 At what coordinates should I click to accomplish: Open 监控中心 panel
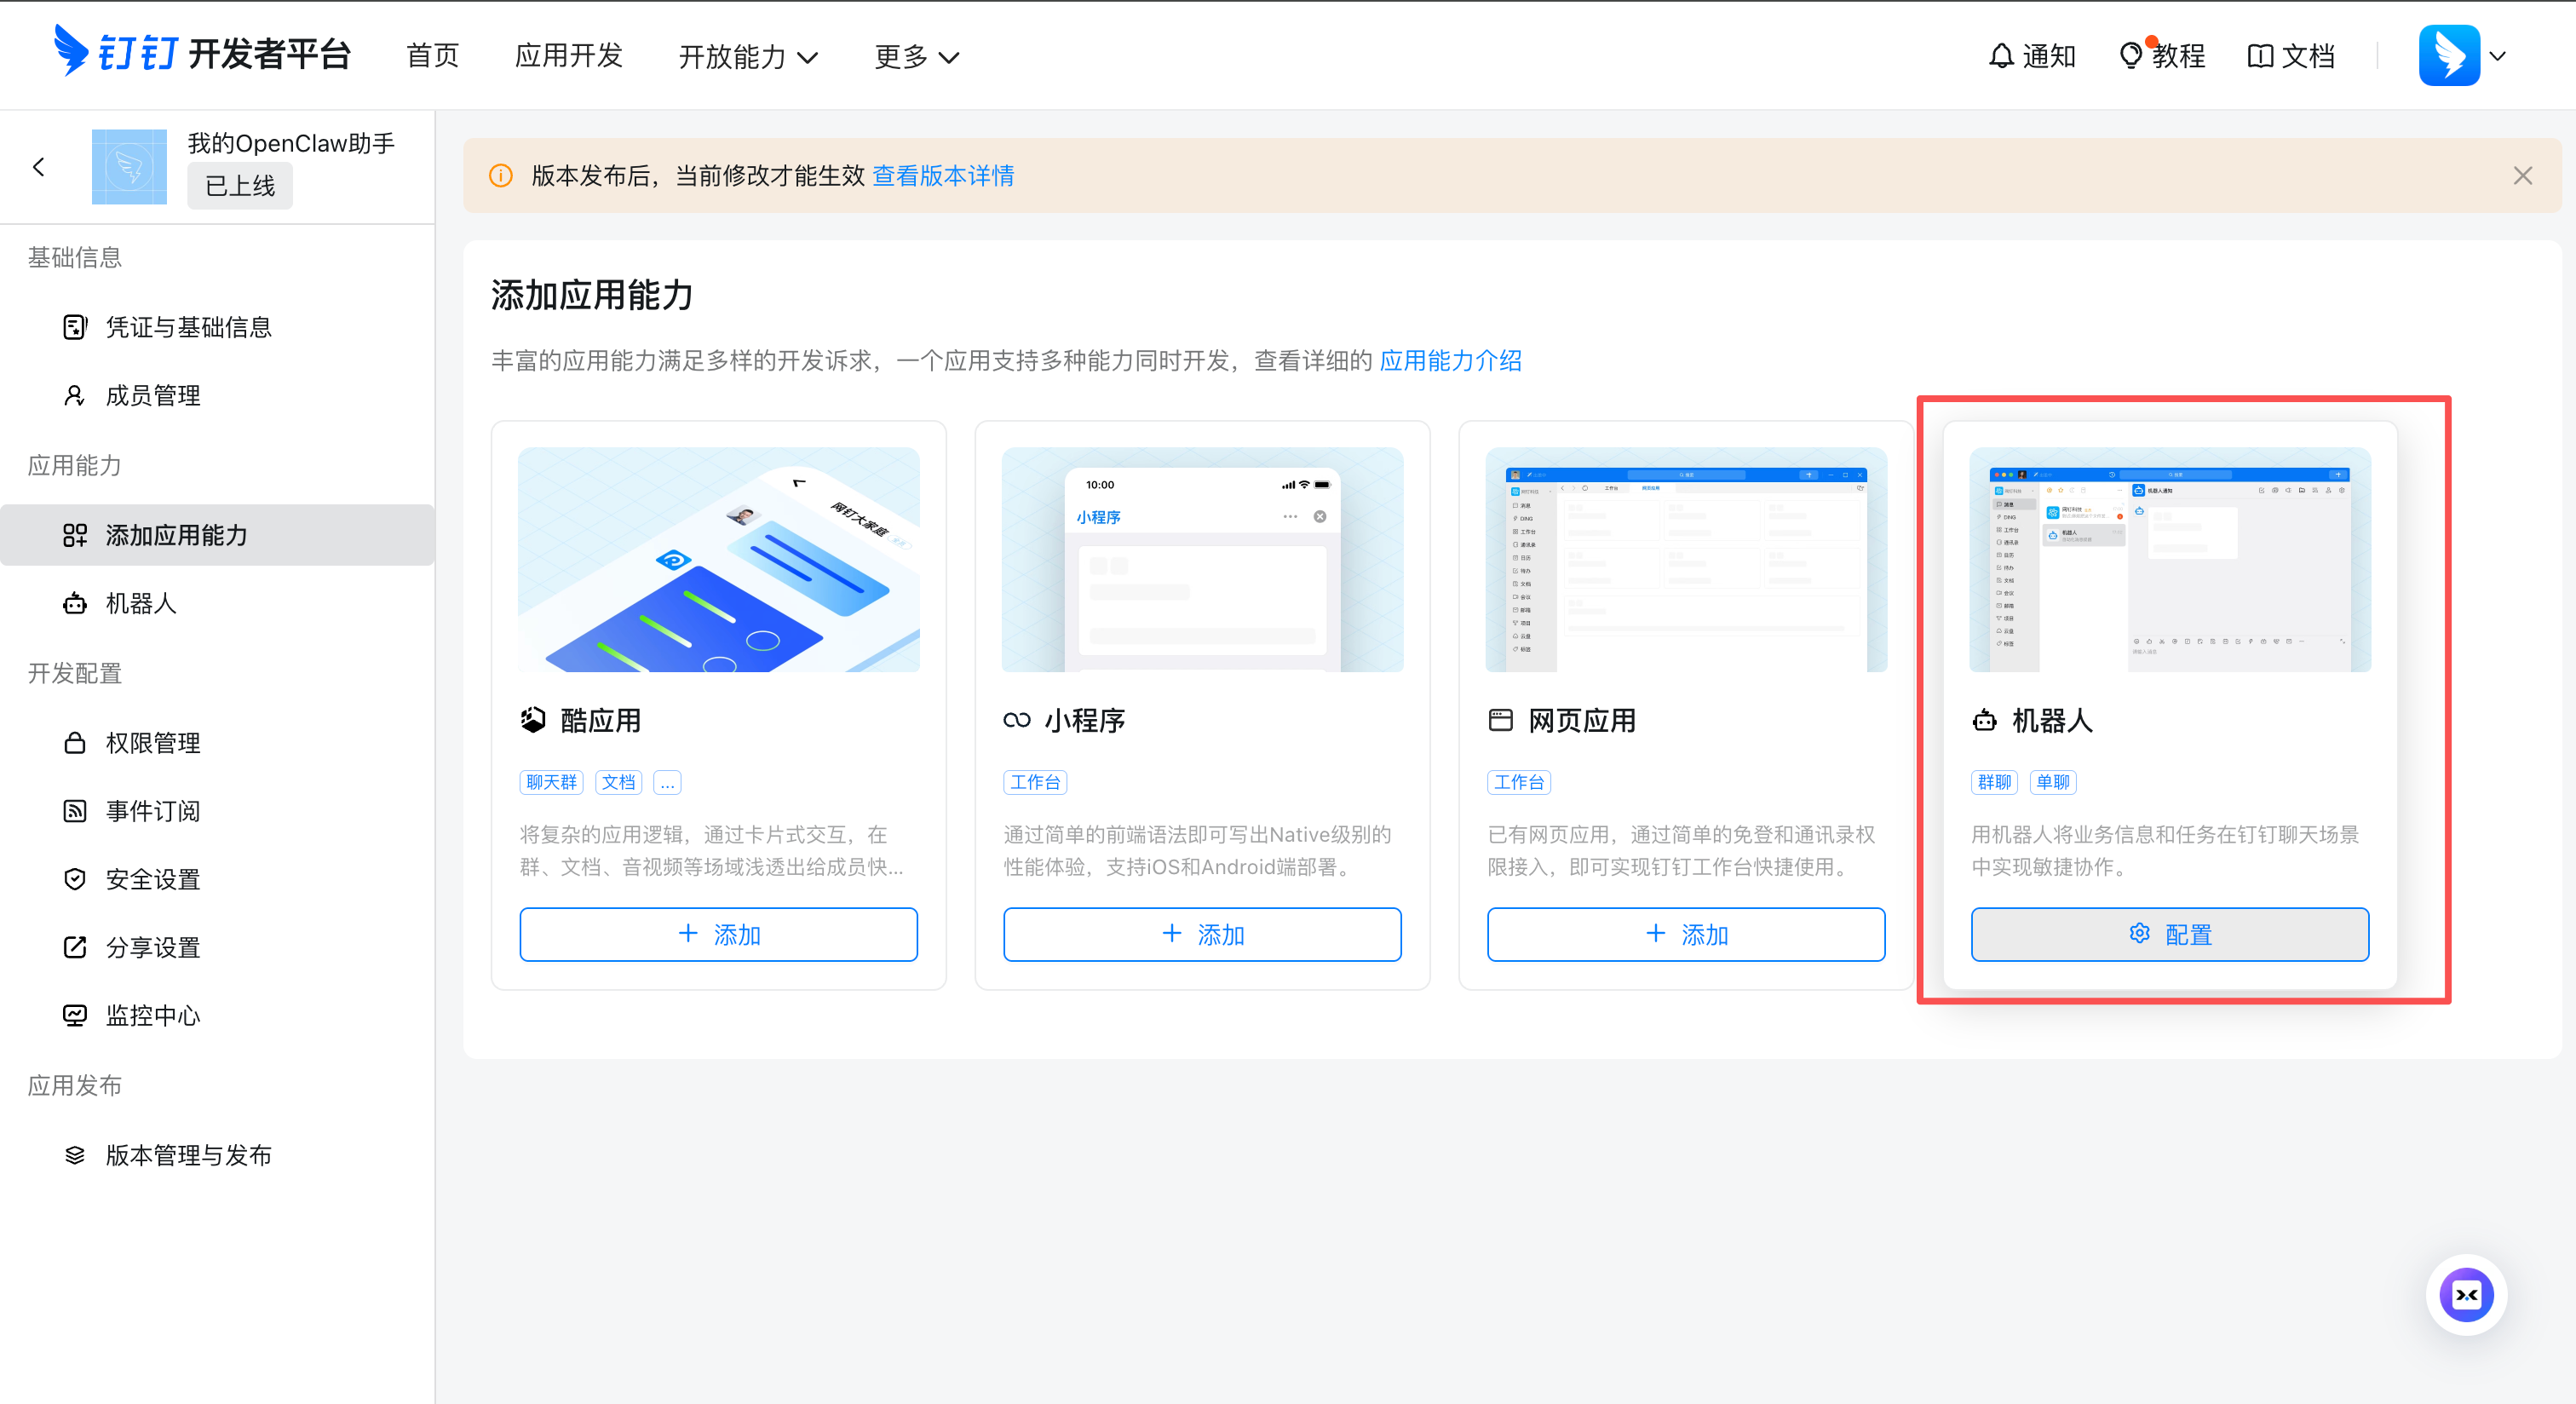152,1015
